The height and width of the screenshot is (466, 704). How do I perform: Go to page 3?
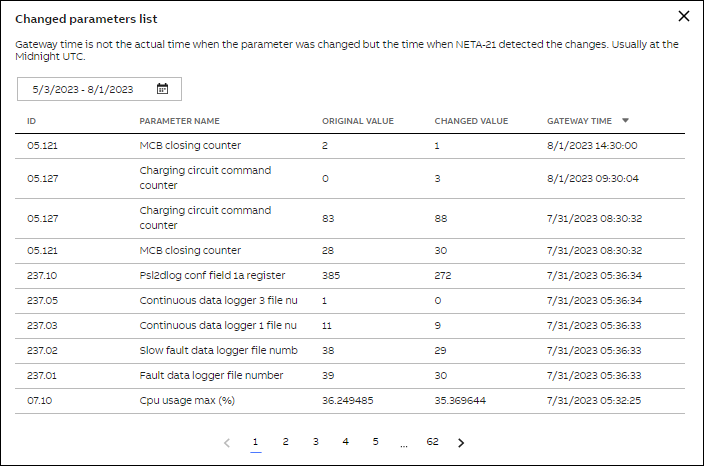(315, 441)
